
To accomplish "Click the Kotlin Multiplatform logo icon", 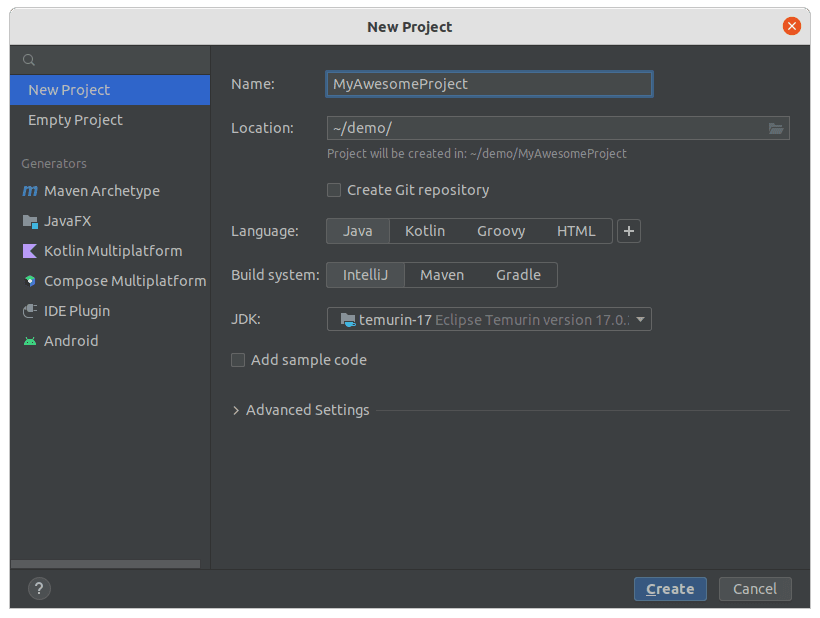I will [x=30, y=251].
